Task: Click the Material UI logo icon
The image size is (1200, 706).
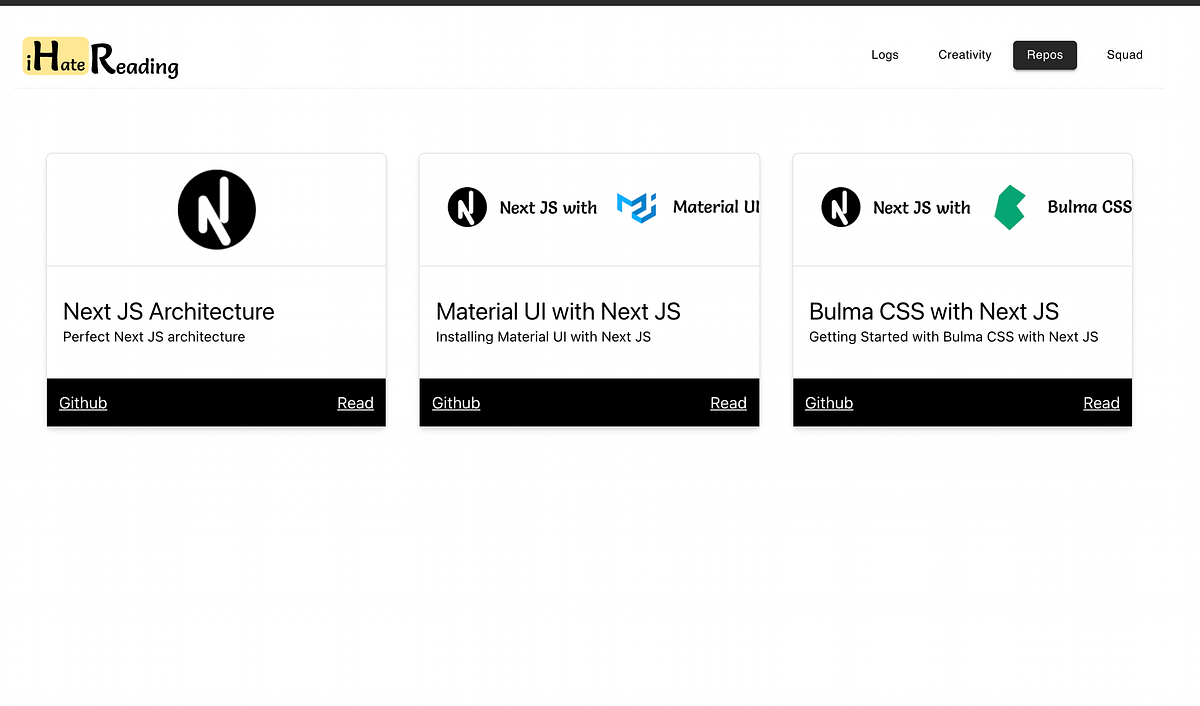Action: pyautogui.click(x=637, y=207)
